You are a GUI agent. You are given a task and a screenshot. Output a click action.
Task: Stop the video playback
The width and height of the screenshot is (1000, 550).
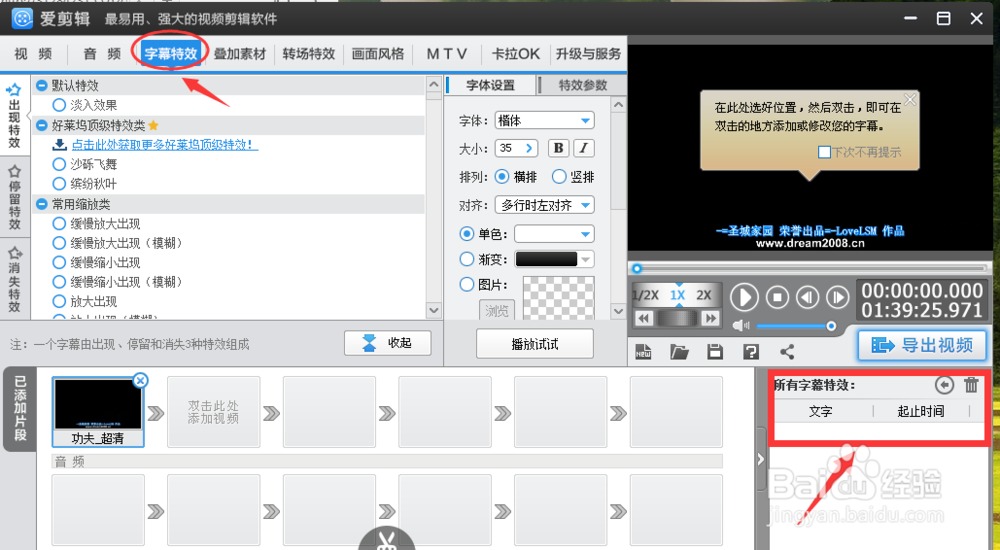point(777,297)
